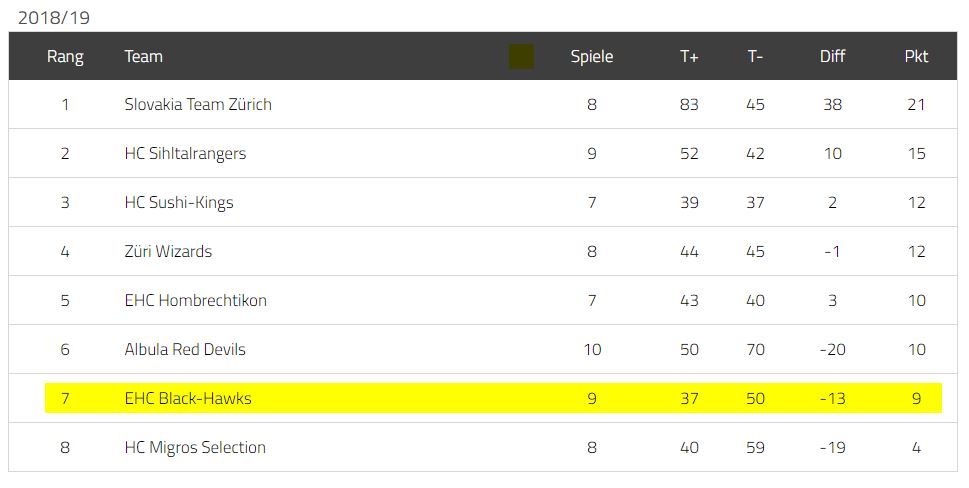Click the Team column header
Screen dimensions: 969x488
[x=143, y=56]
